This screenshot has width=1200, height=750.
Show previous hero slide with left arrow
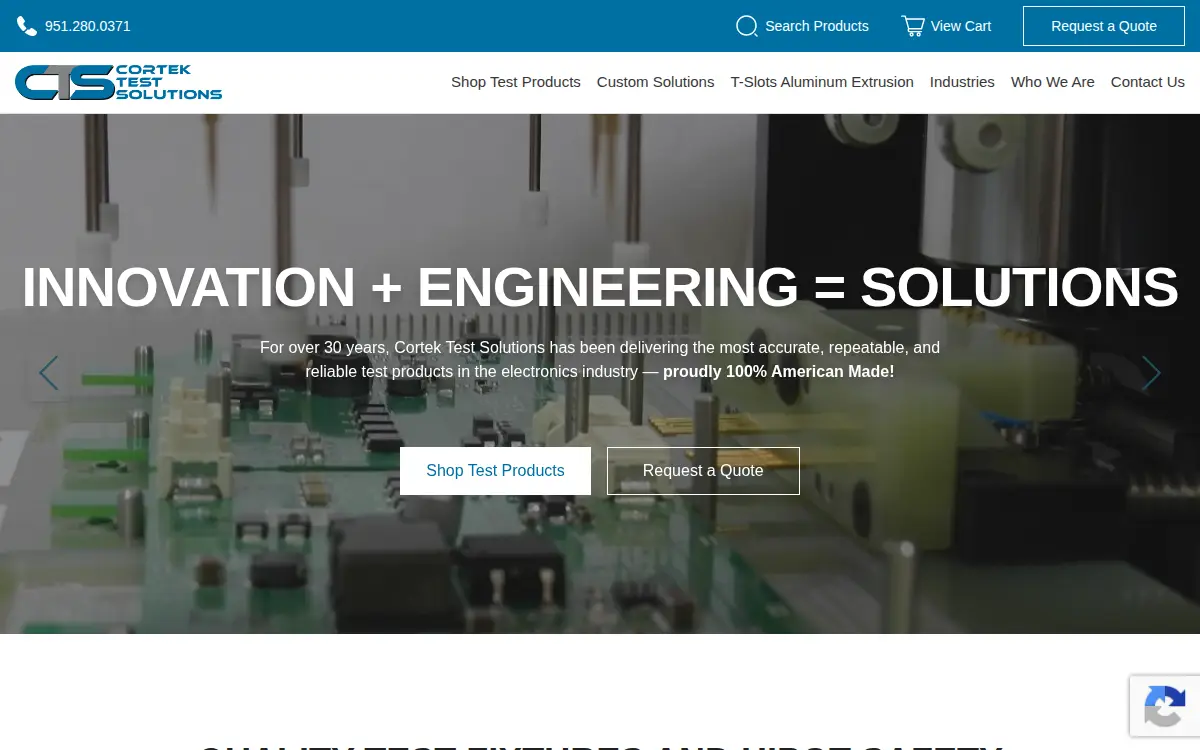coord(48,373)
